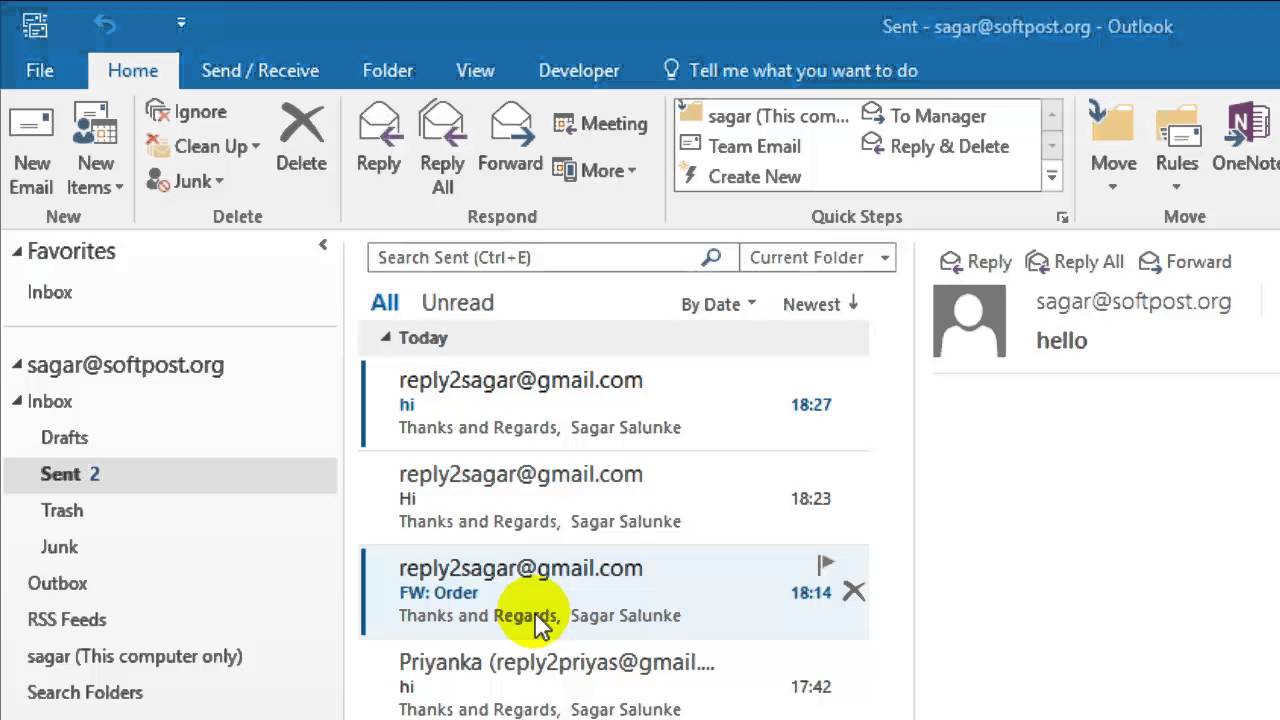The height and width of the screenshot is (720, 1280).
Task: Open sagar (This computer only) folder
Action: (135, 657)
